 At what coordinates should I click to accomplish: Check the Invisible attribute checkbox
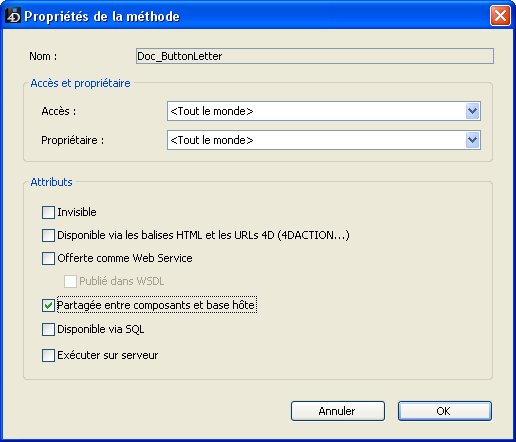pos(48,212)
